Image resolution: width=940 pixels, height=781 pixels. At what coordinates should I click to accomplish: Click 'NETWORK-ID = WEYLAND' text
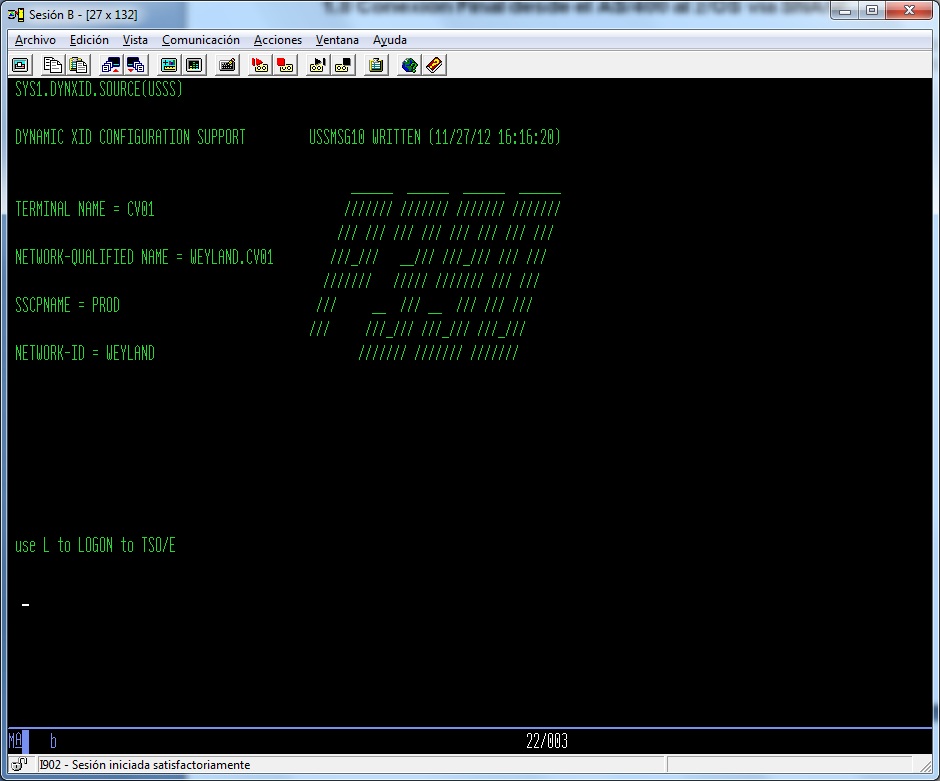pos(85,352)
